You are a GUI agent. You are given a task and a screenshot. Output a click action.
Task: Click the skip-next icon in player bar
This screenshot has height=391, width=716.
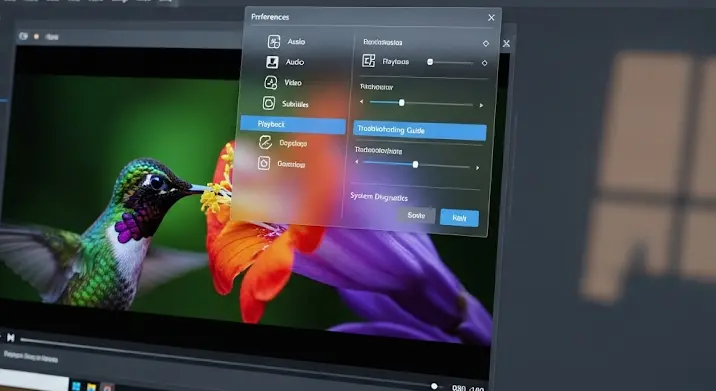click(x=11, y=338)
